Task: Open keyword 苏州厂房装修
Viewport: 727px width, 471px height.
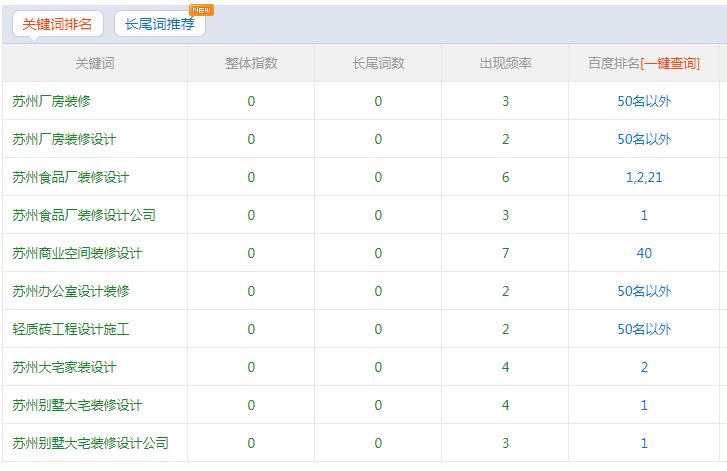Action: 51,101
